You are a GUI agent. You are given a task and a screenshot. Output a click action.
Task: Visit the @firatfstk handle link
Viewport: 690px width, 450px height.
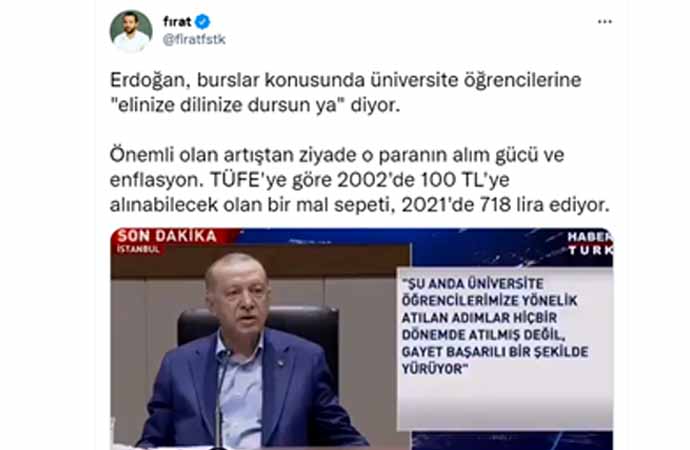tap(194, 40)
